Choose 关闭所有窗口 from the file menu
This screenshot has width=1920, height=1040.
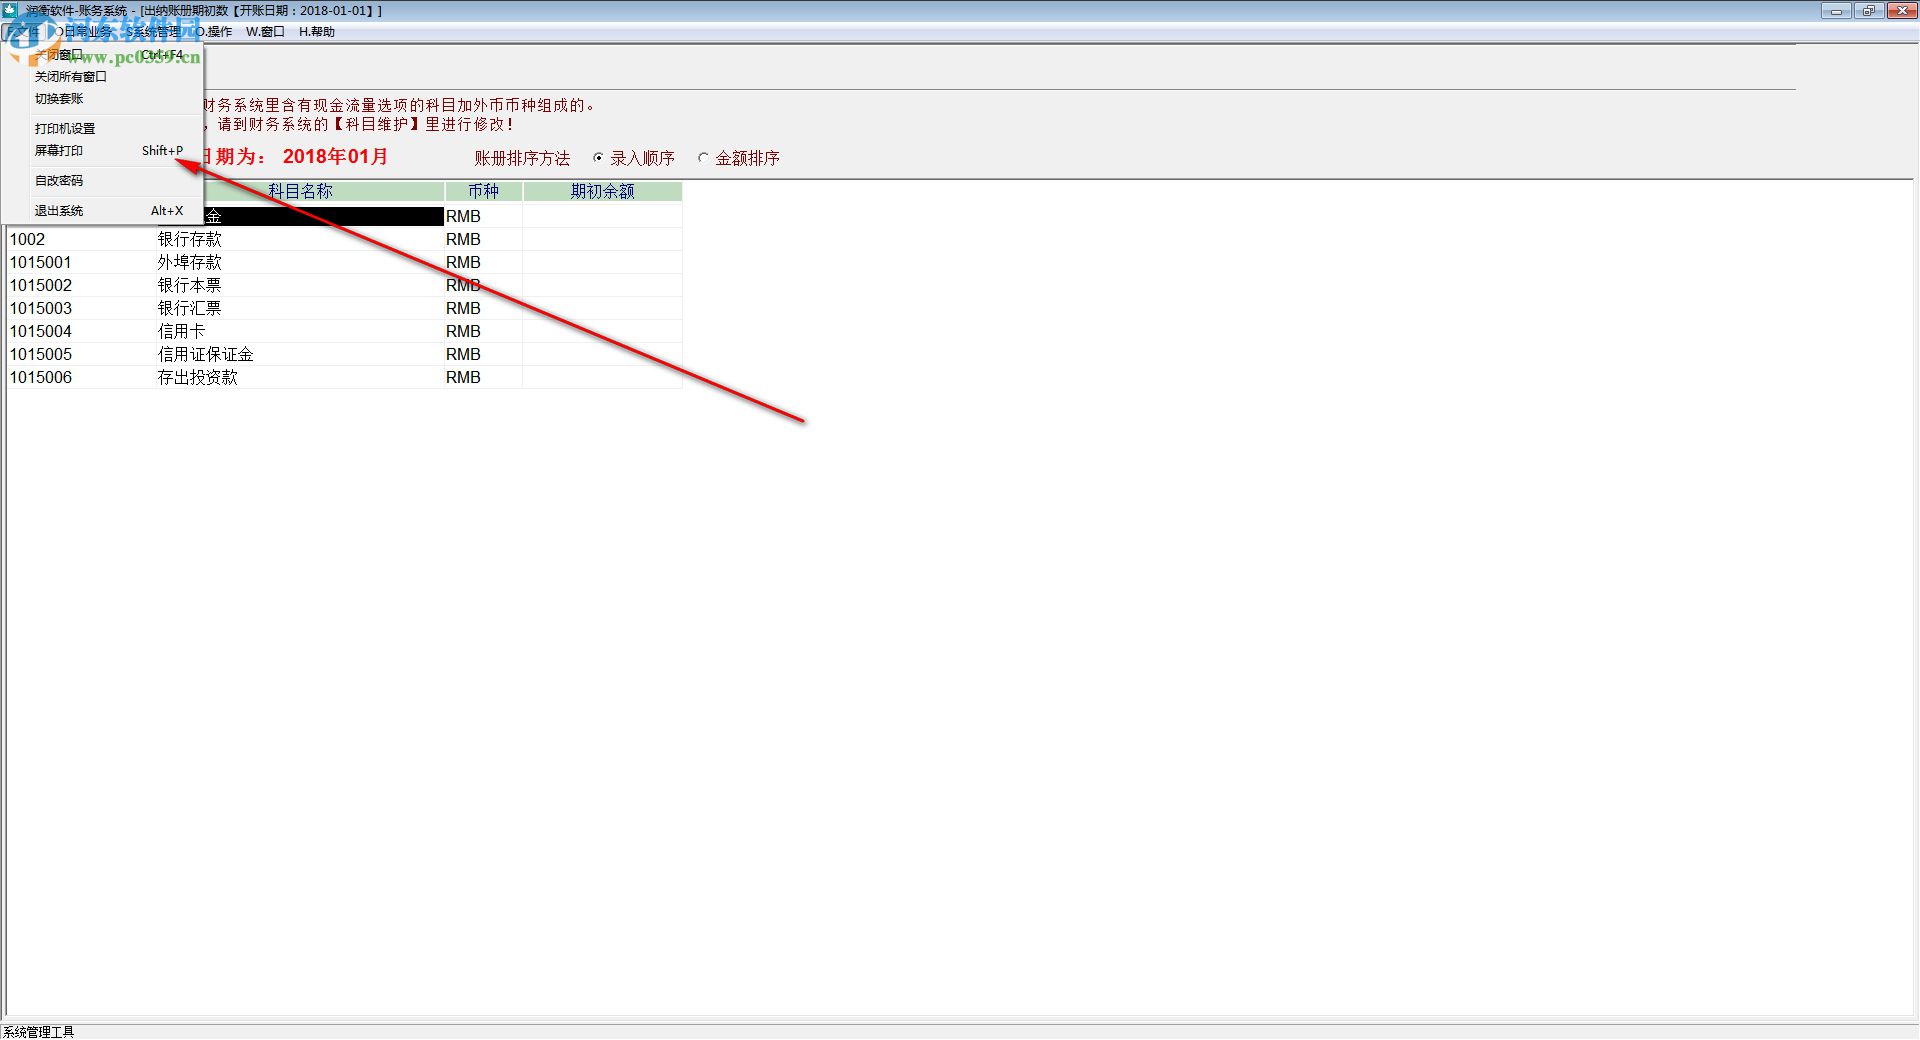tap(104, 76)
